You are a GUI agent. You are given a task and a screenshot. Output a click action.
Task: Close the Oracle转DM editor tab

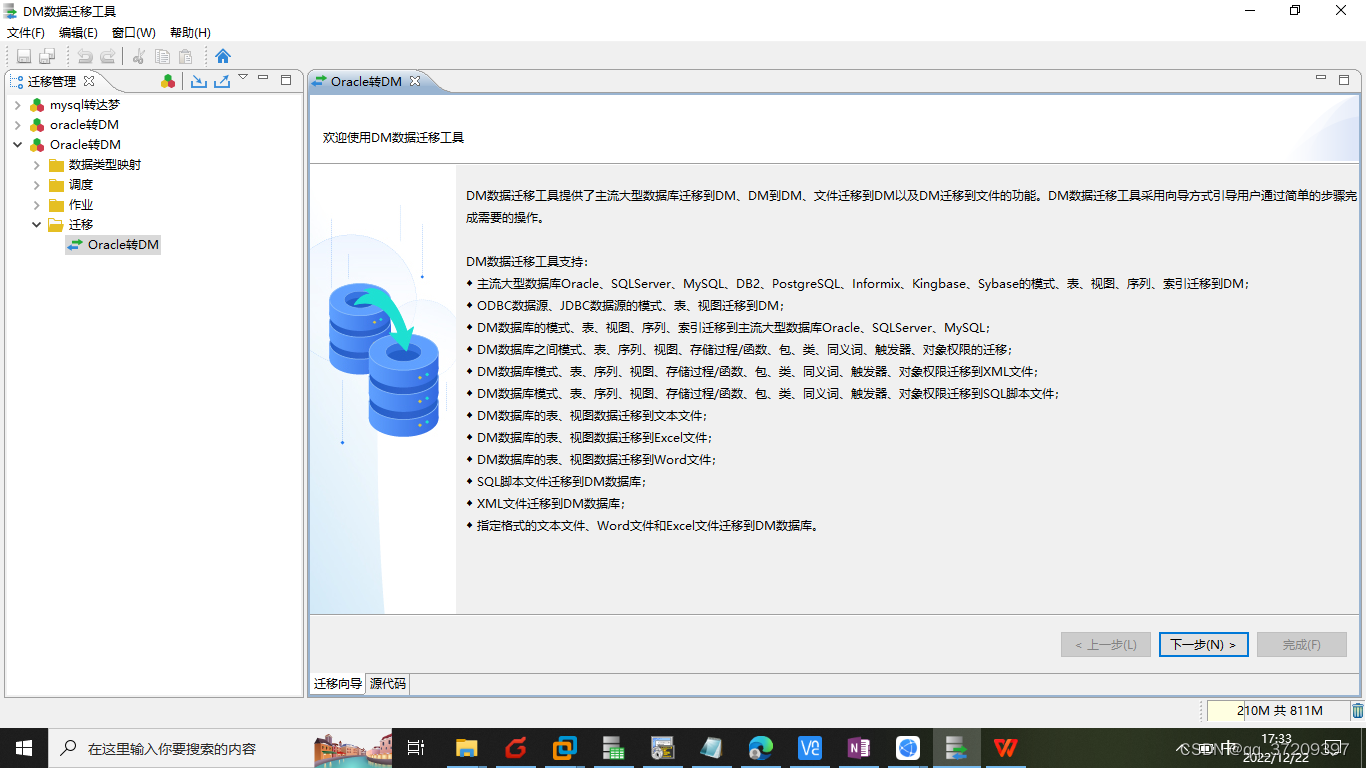(x=415, y=81)
